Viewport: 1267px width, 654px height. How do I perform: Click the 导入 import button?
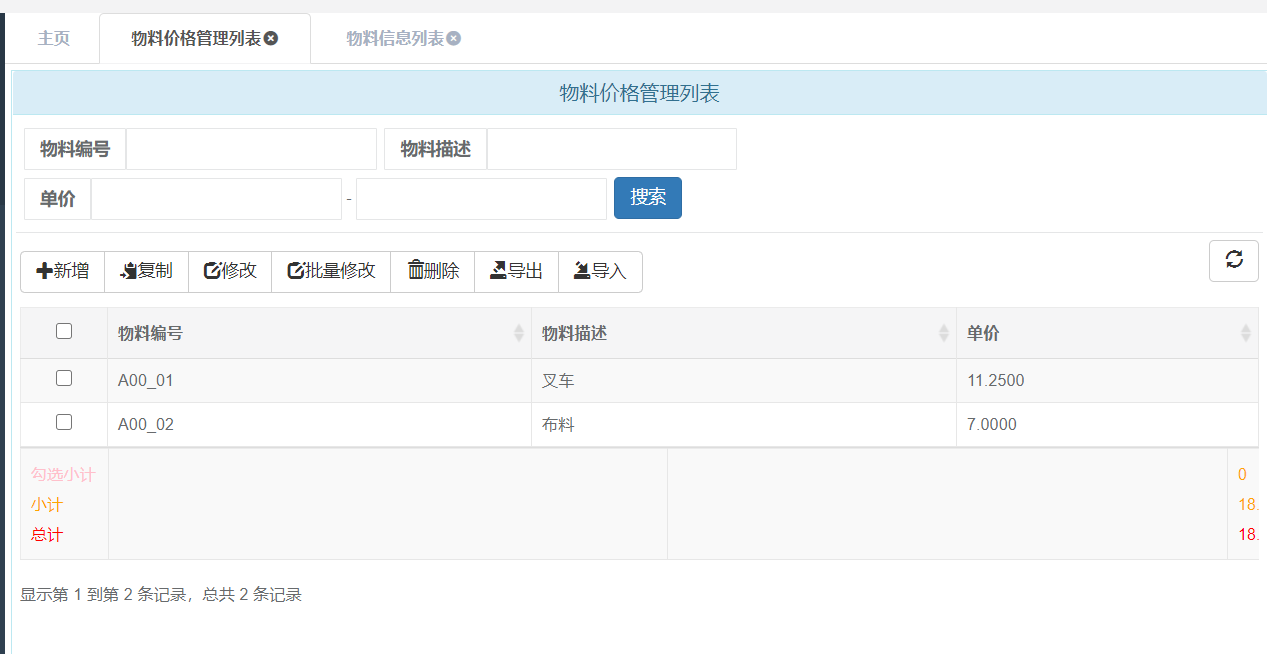(x=600, y=271)
